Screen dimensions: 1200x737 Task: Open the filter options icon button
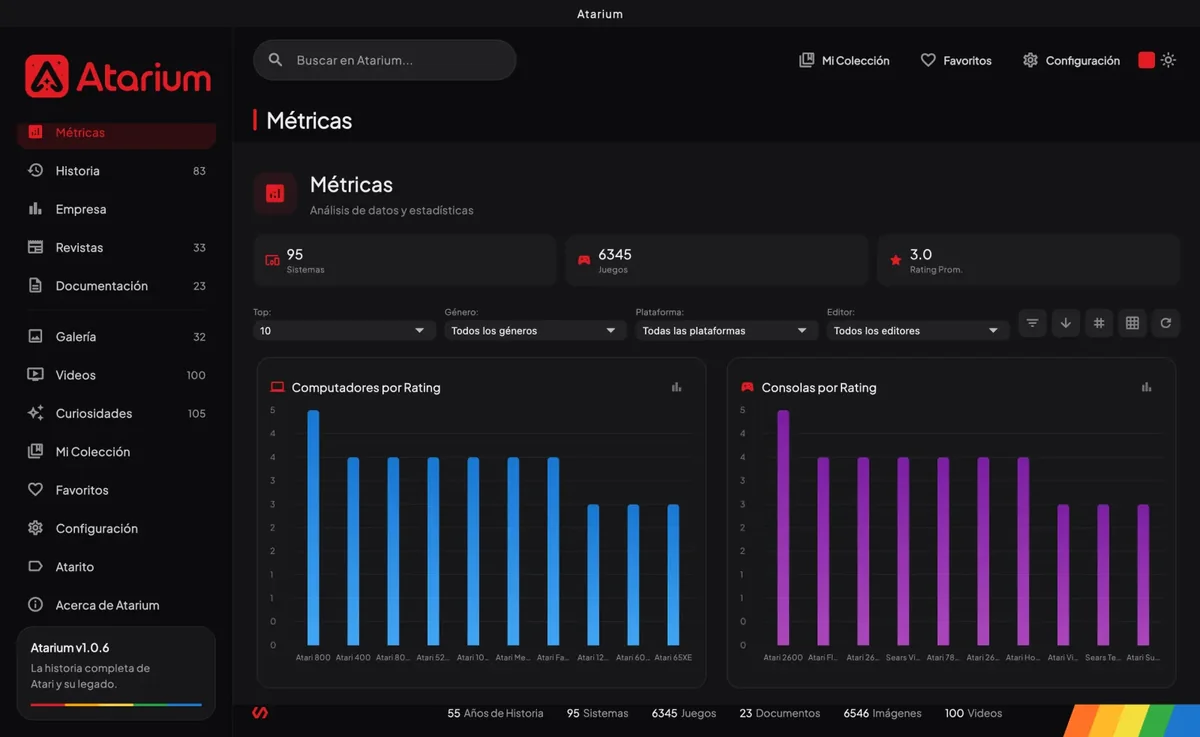coord(1033,323)
